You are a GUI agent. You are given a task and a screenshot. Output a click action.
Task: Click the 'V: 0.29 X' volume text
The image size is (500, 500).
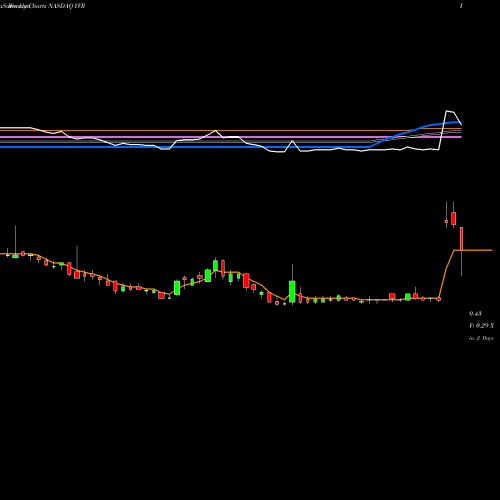tap(482, 326)
